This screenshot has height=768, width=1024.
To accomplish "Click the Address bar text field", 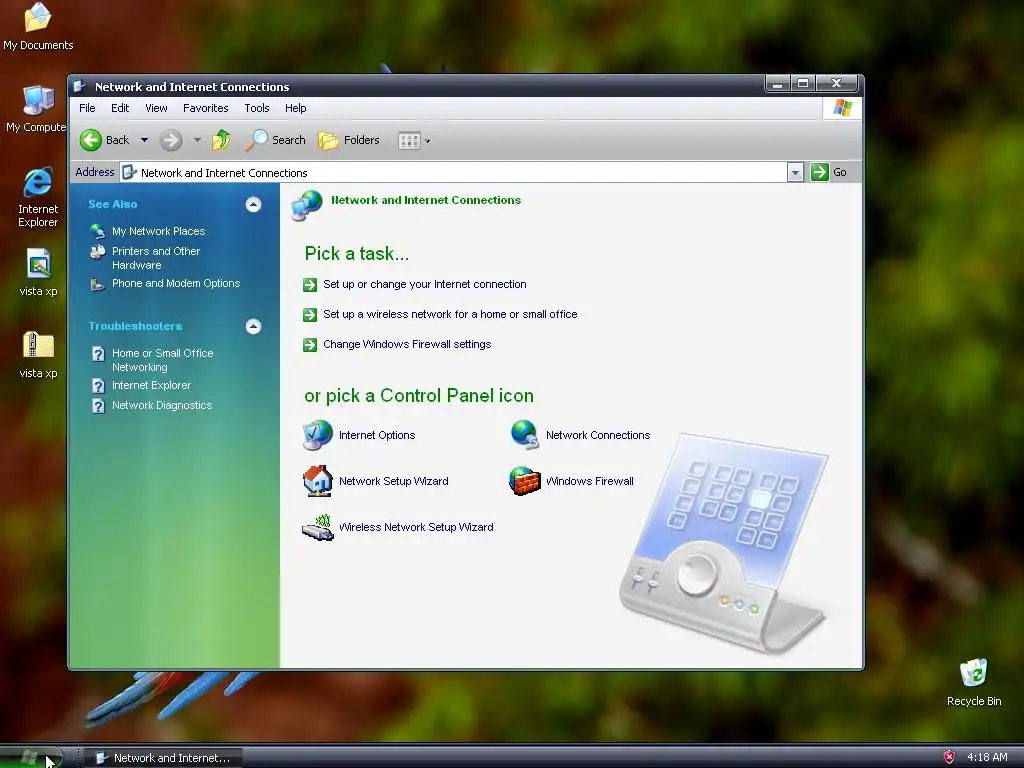I will 454,172.
